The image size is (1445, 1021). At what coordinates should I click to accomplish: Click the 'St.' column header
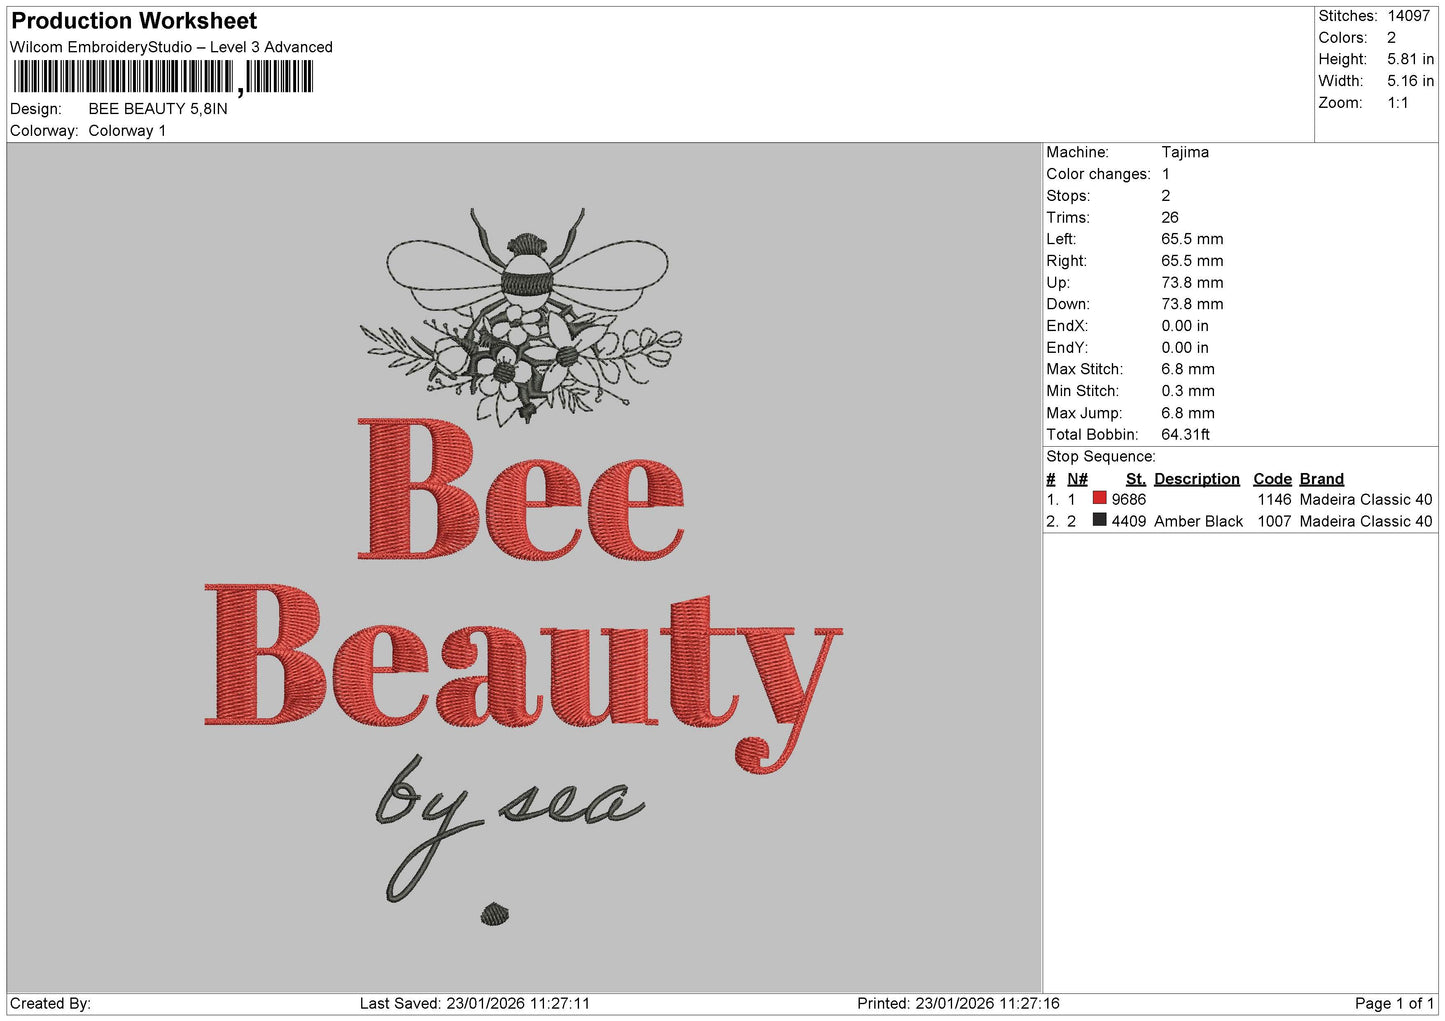tap(1135, 479)
